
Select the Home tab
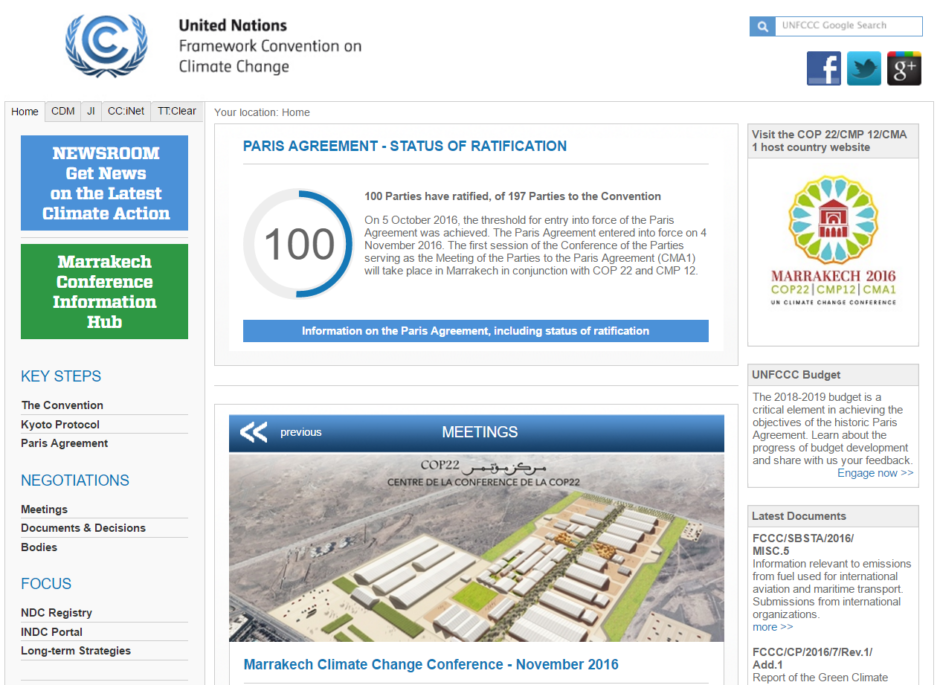(x=25, y=111)
